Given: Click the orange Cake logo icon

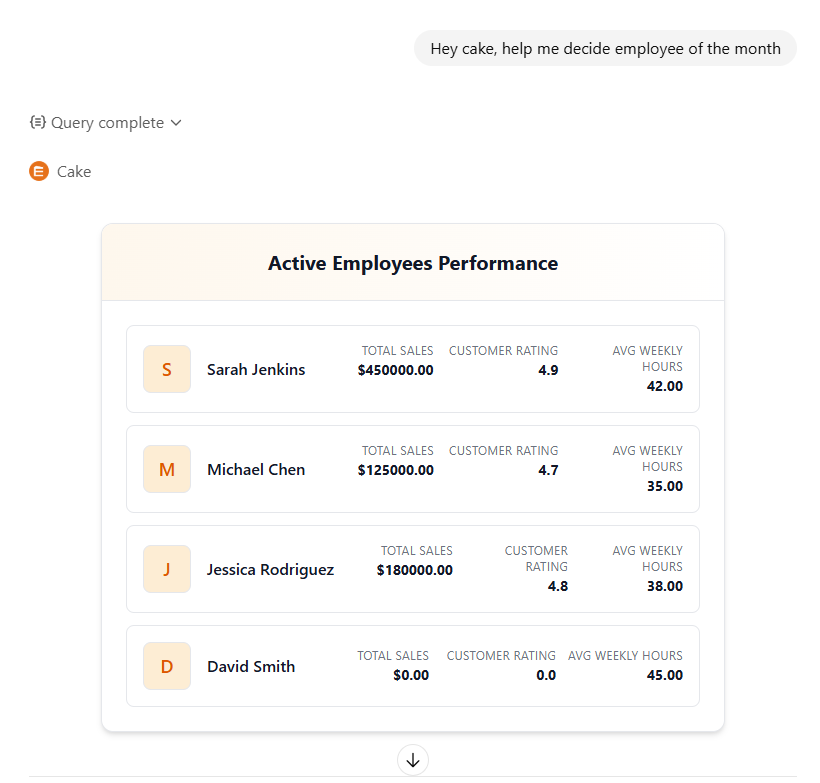Looking at the screenshot, I should click(39, 171).
